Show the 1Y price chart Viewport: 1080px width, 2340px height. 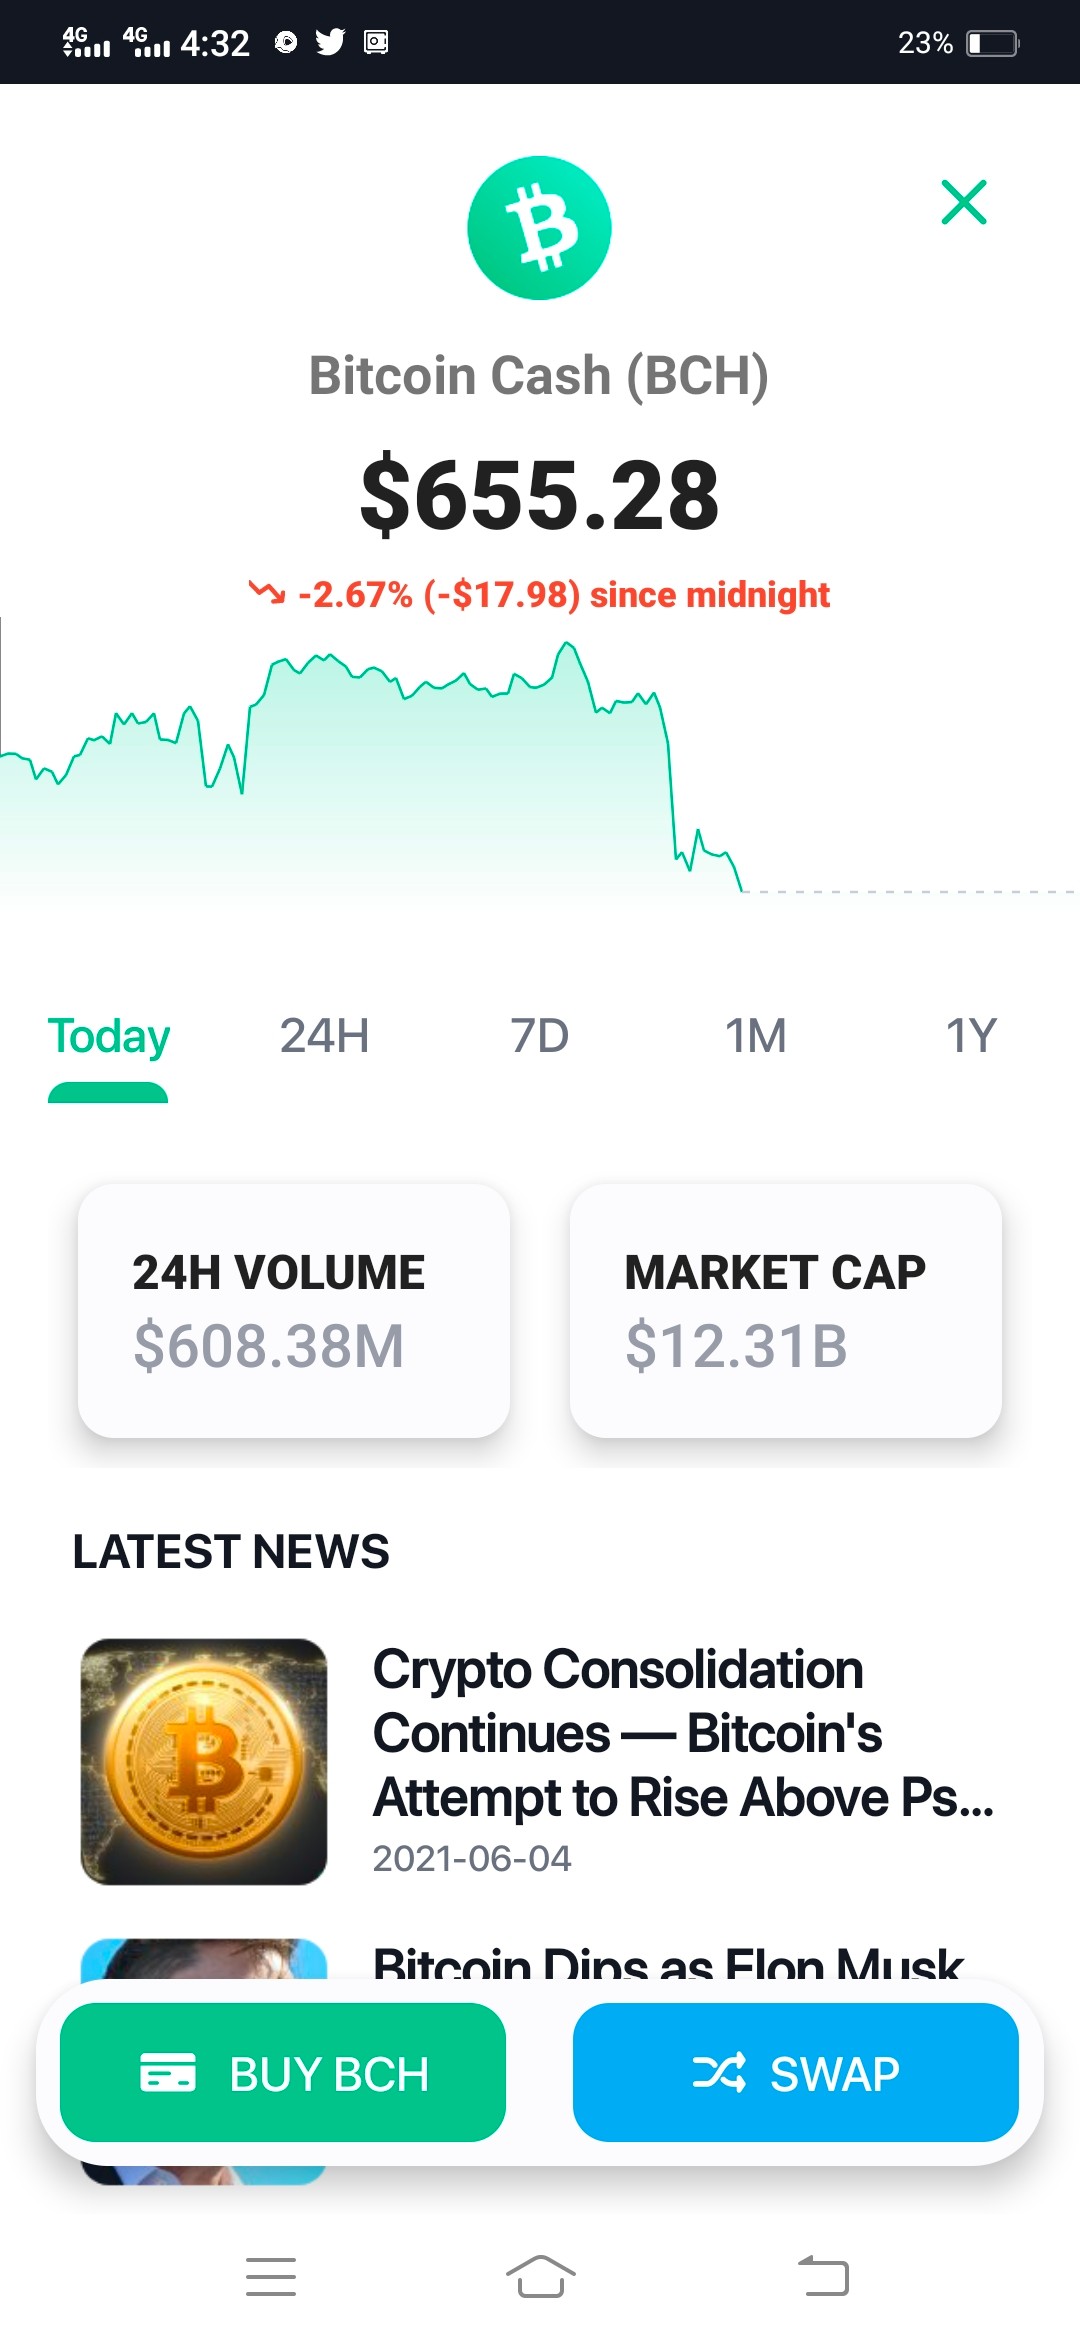pyautogui.click(x=971, y=1036)
